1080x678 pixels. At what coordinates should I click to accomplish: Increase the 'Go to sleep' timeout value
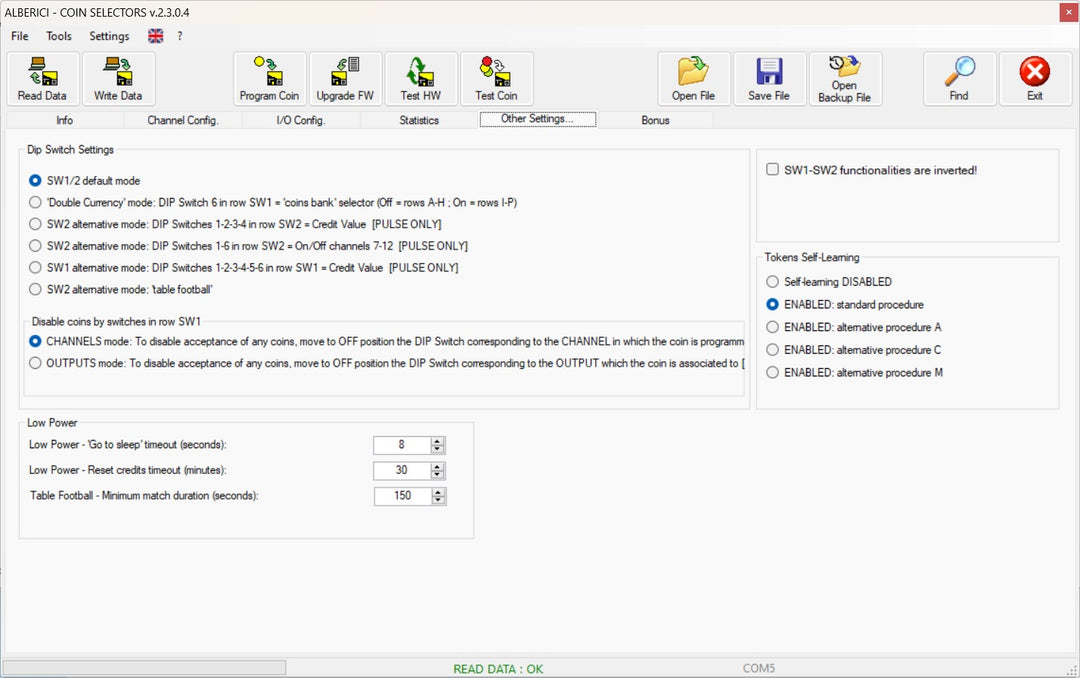click(x=438, y=441)
